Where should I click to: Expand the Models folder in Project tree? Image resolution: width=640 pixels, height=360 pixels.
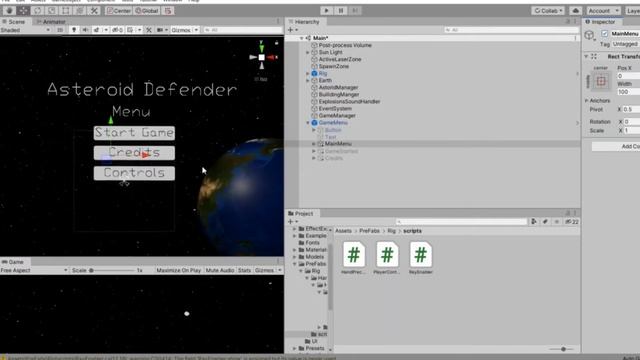[x=295, y=257]
